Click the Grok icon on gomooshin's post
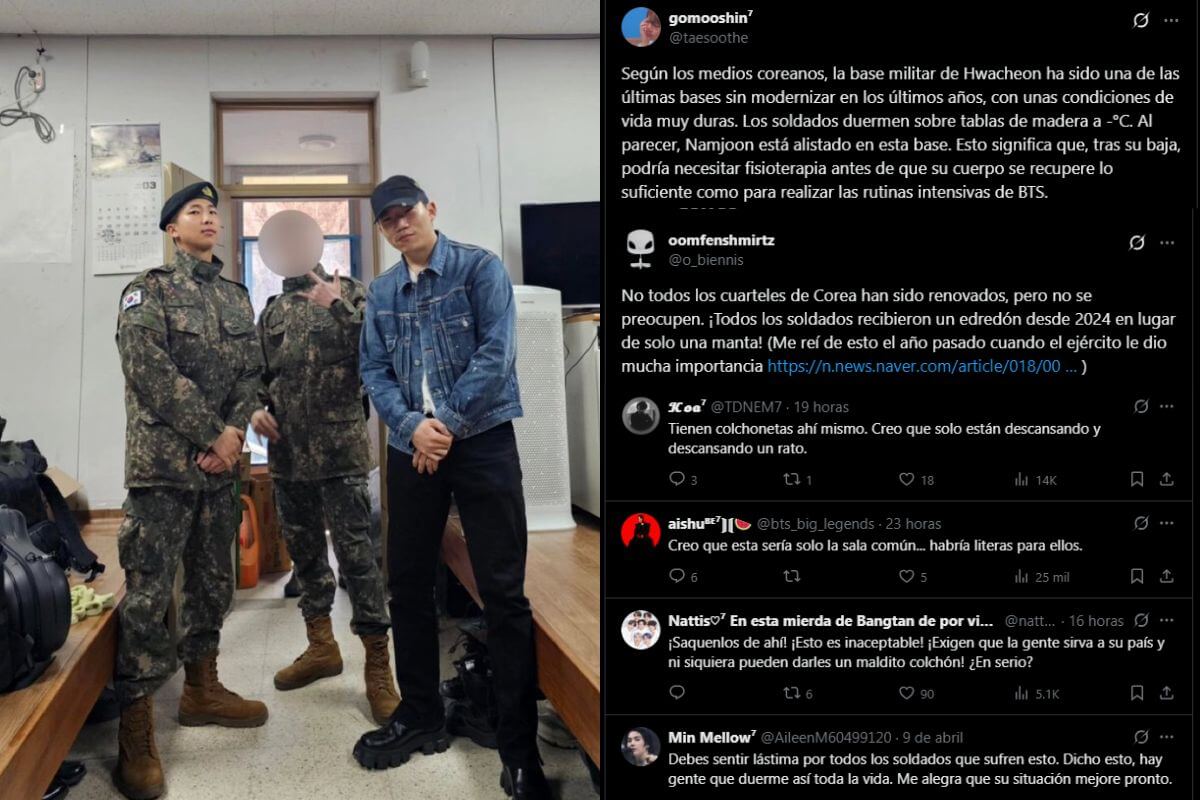 [1141, 20]
